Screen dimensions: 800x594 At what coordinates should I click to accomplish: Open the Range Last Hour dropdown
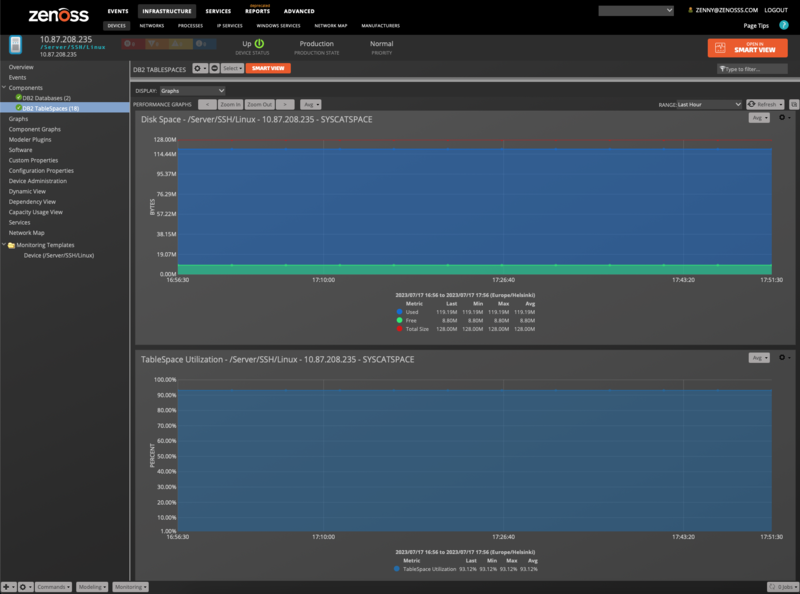click(x=709, y=104)
